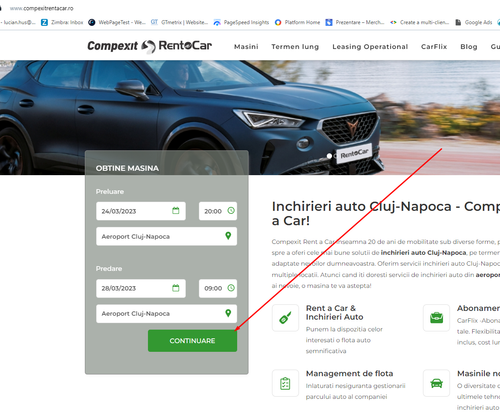Screen dimensions: 500x416
Task: Click the Zimbra bookmark icon
Action: coord(44,22)
